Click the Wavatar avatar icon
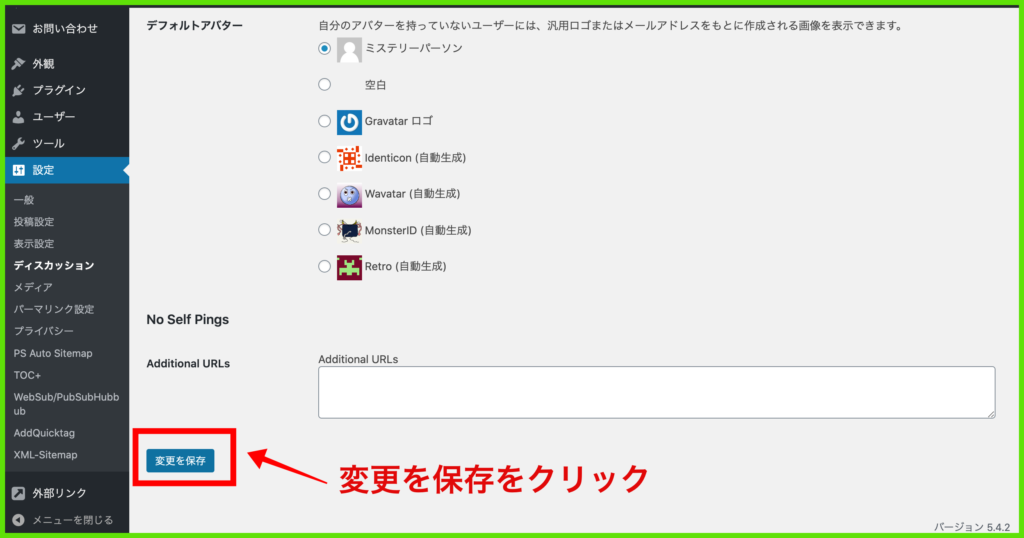 point(349,195)
